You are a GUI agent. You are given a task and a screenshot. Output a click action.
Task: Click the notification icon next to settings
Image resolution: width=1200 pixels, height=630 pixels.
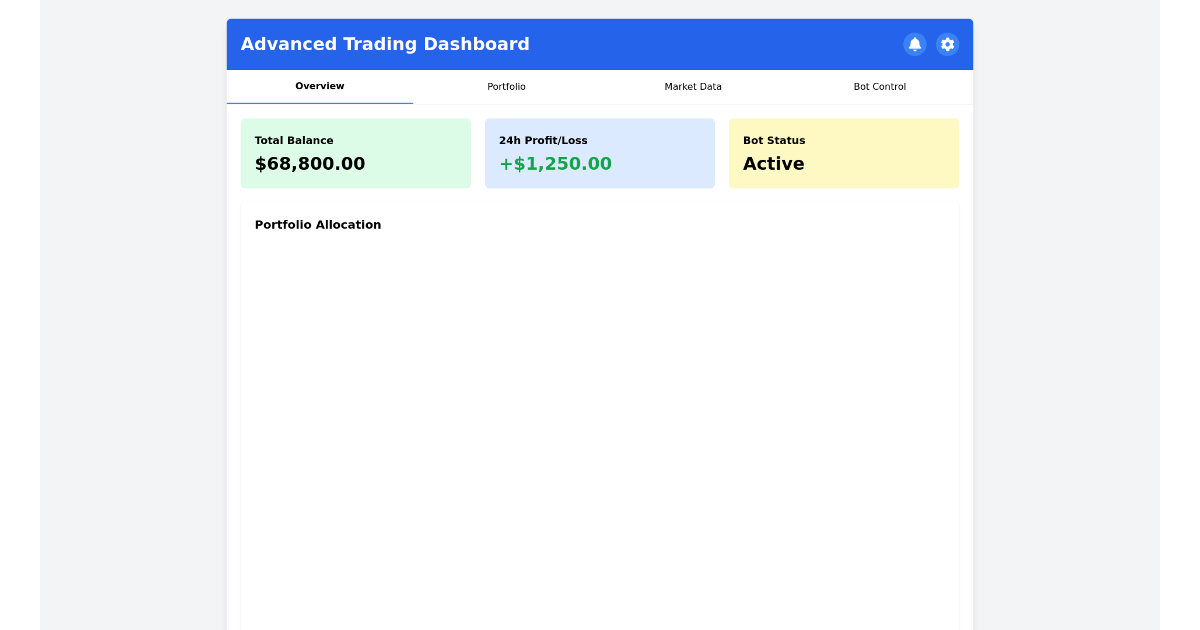pyautogui.click(x=915, y=44)
